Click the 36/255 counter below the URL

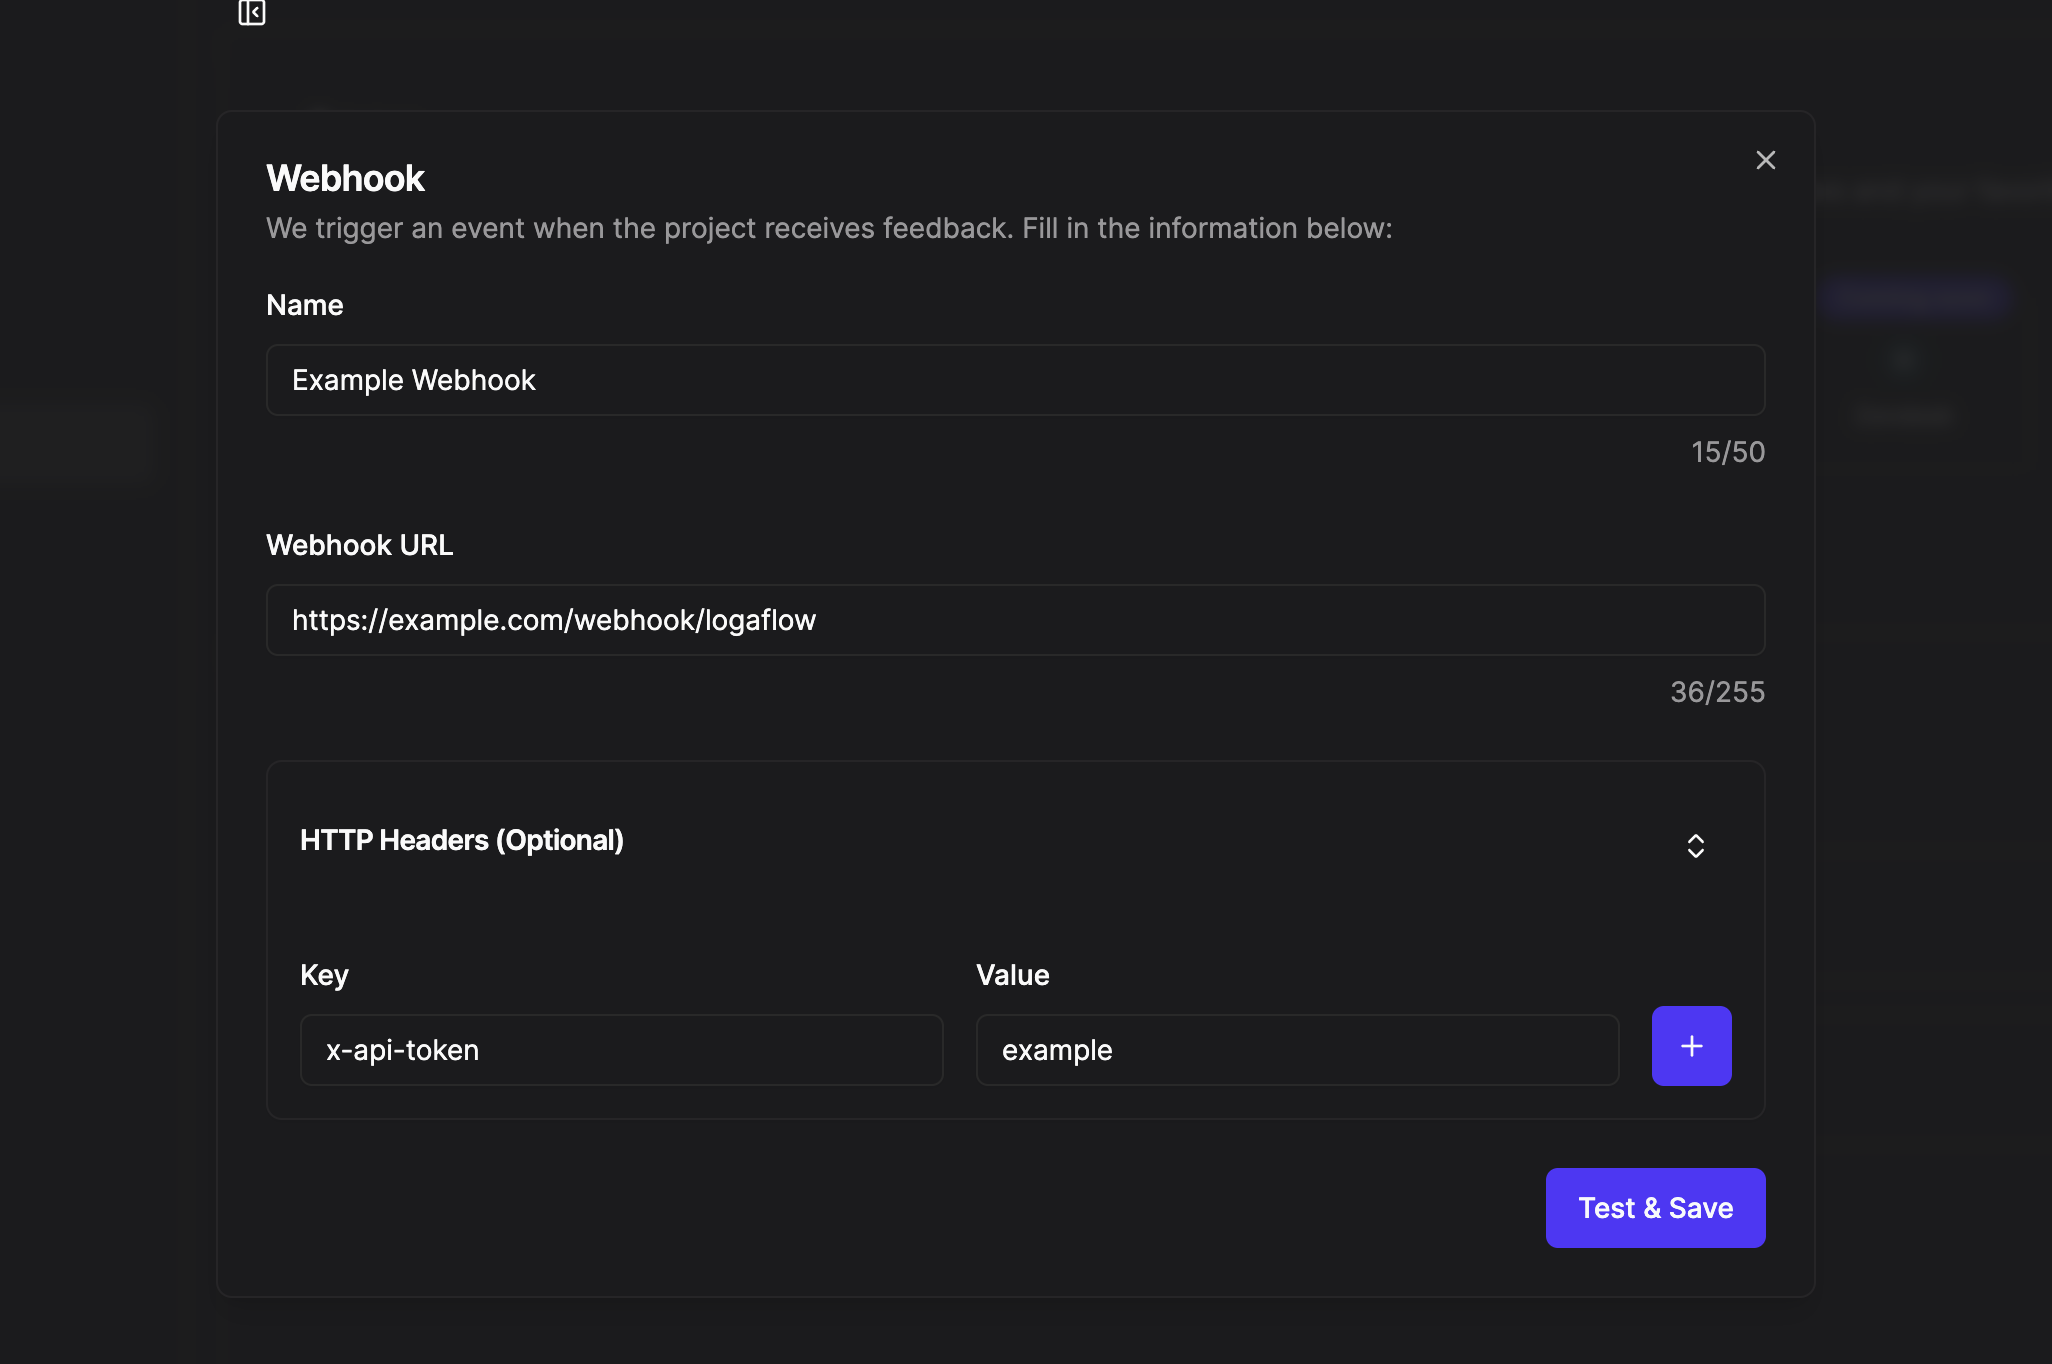click(1716, 692)
